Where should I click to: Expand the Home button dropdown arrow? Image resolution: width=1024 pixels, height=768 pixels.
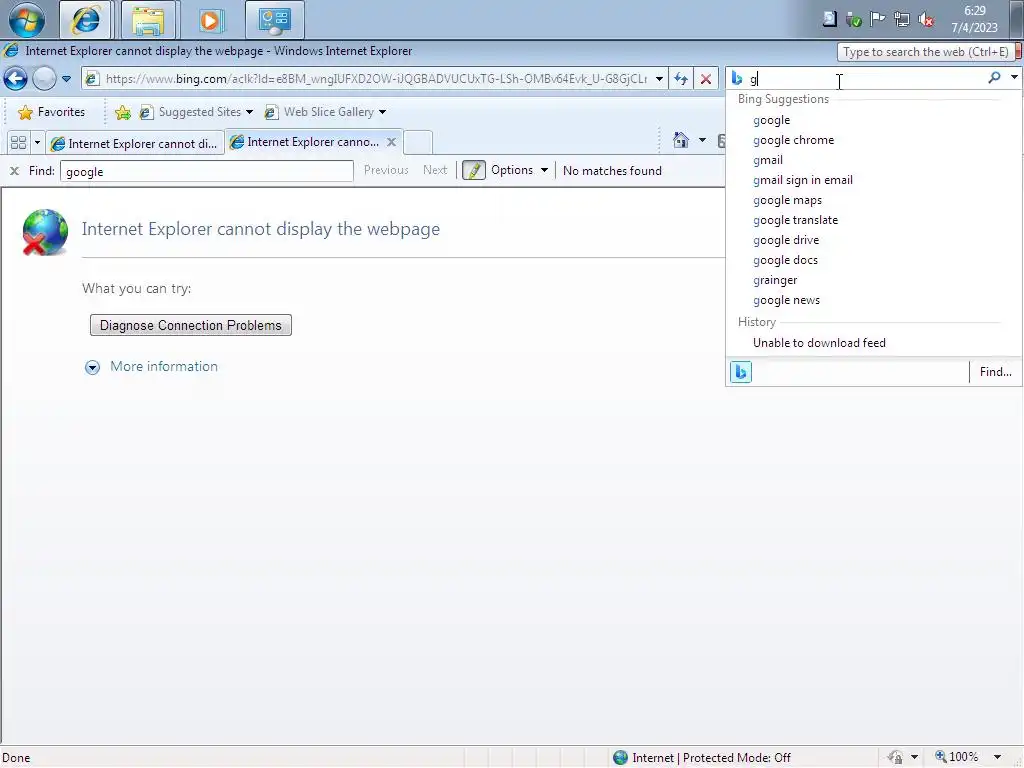[x=702, y=140]
